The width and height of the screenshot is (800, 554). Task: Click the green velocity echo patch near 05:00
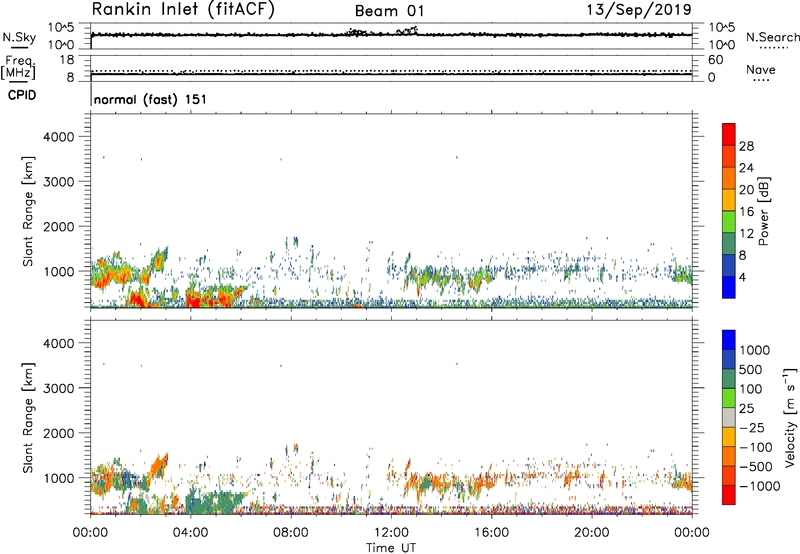pos(214,502)
